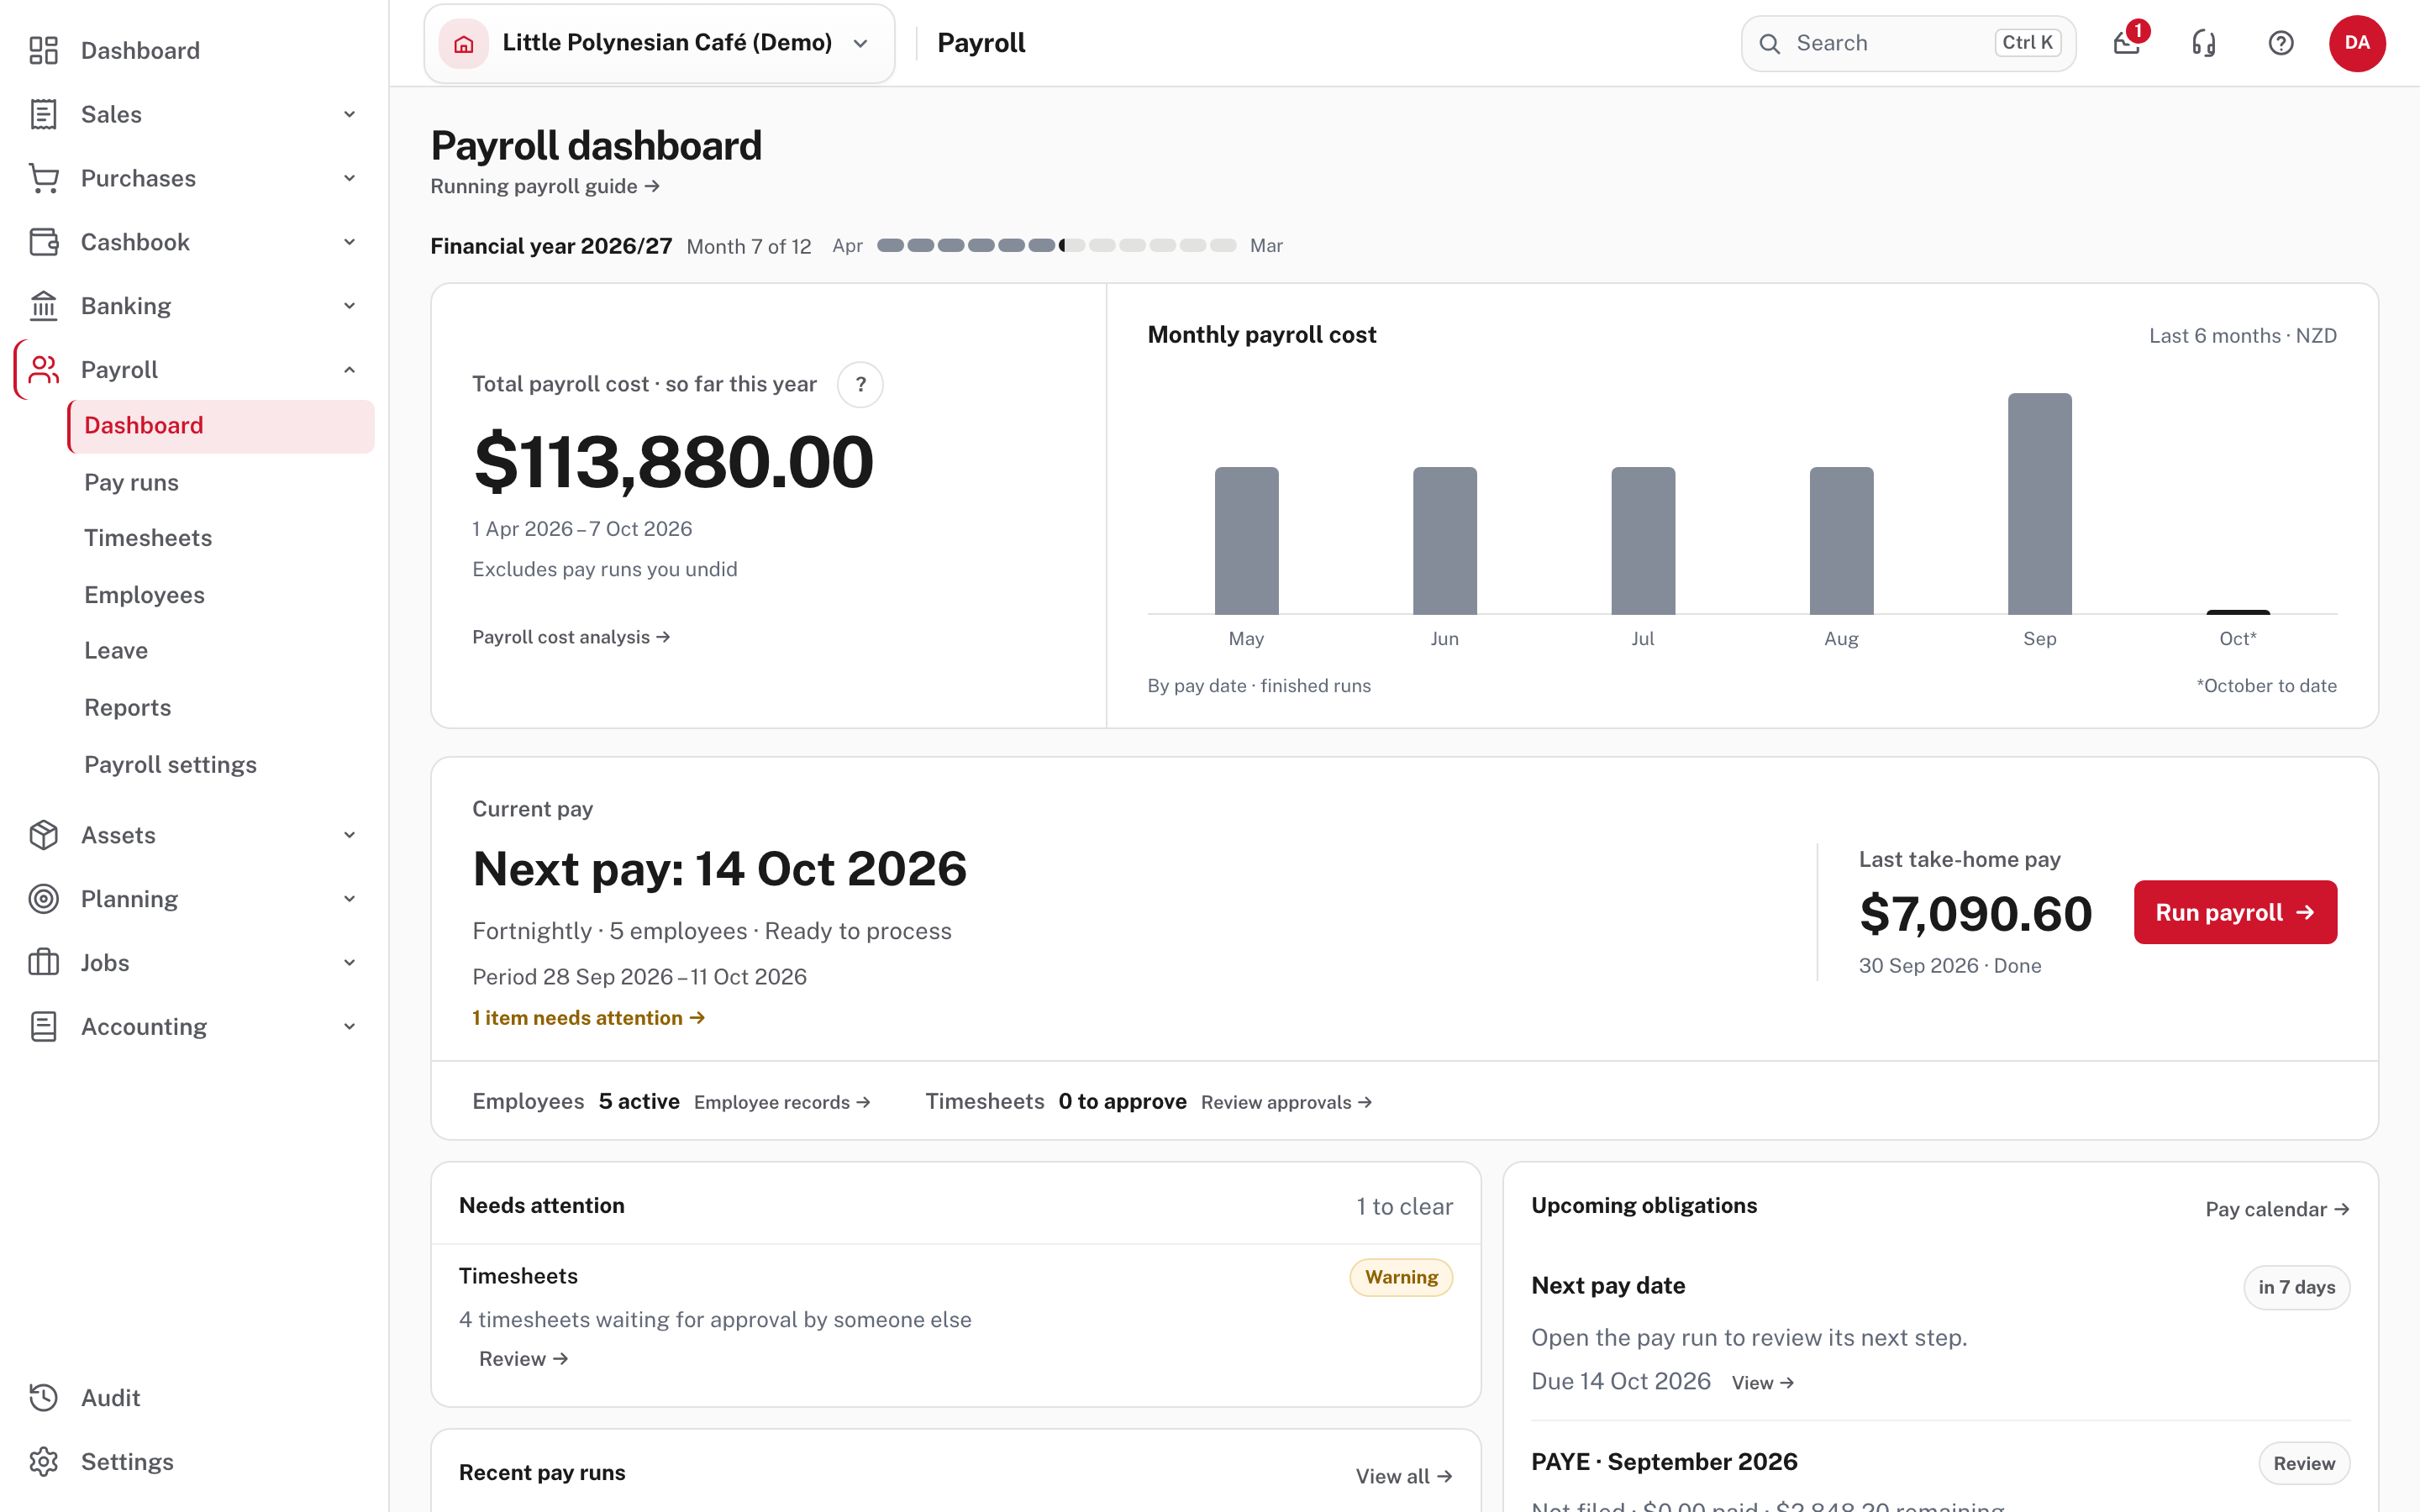The image size is (2420, 1512).
Task: Click the 'in 7 days' badge
Action: [2296, 1287]
